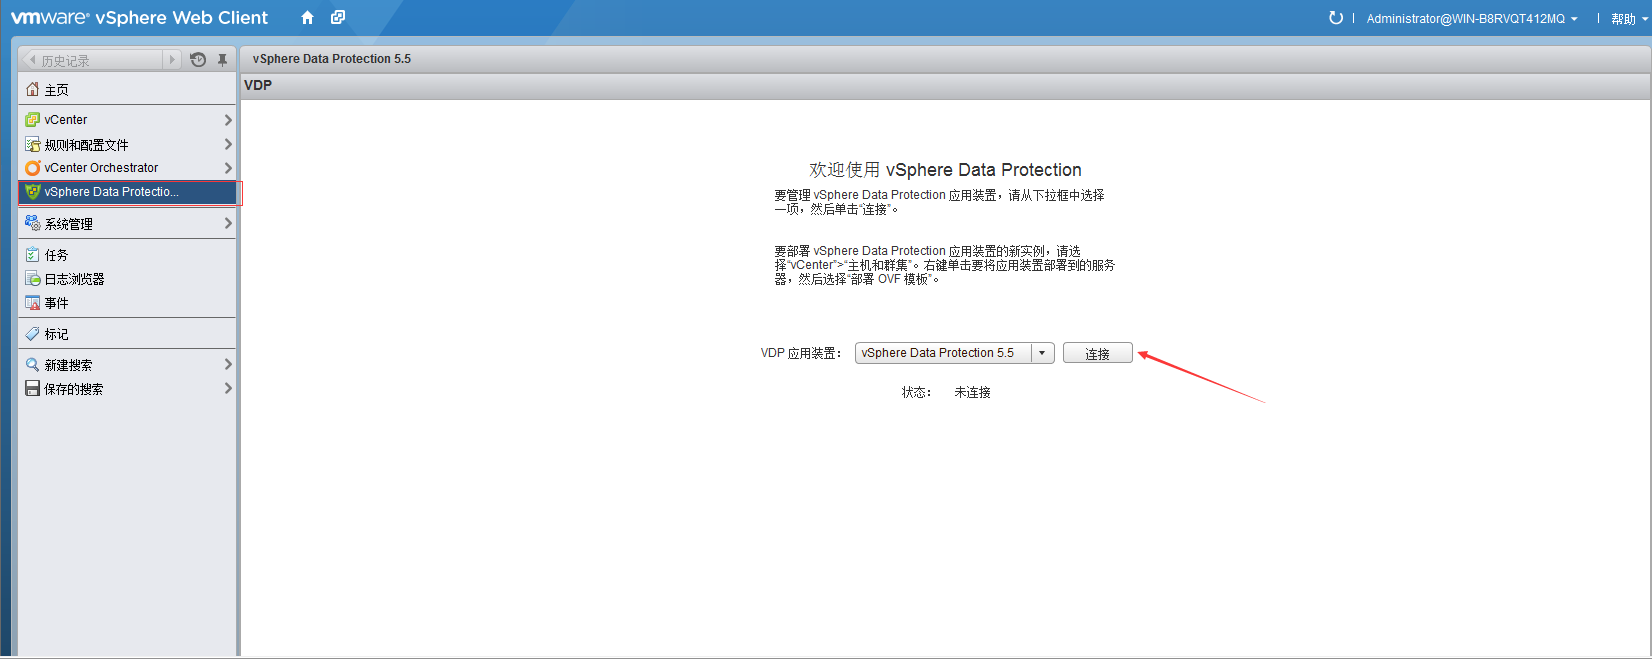
Task: Open the 标记 tags item
Action: point(127,334)
